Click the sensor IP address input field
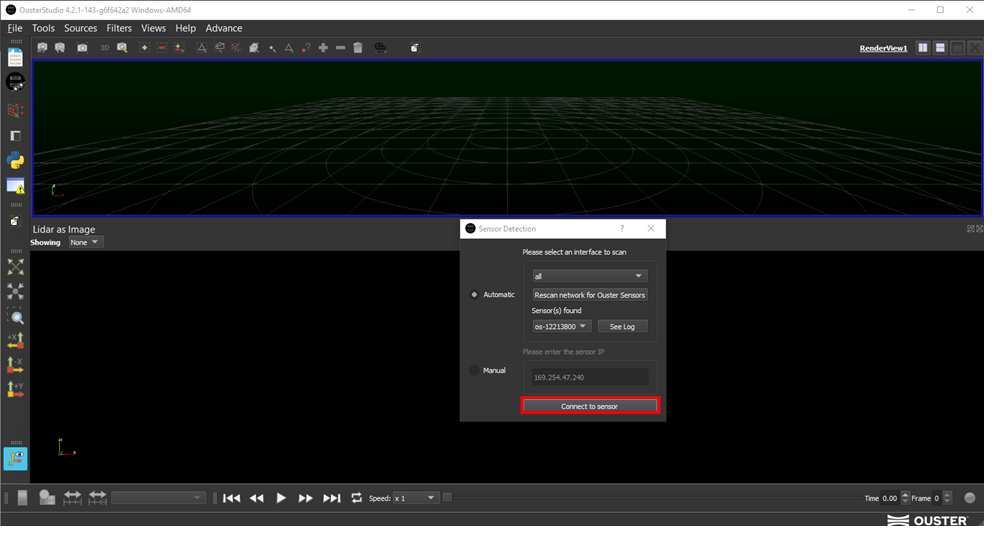The width and height of the screenshot is (1004, 546). coord(590,377)
